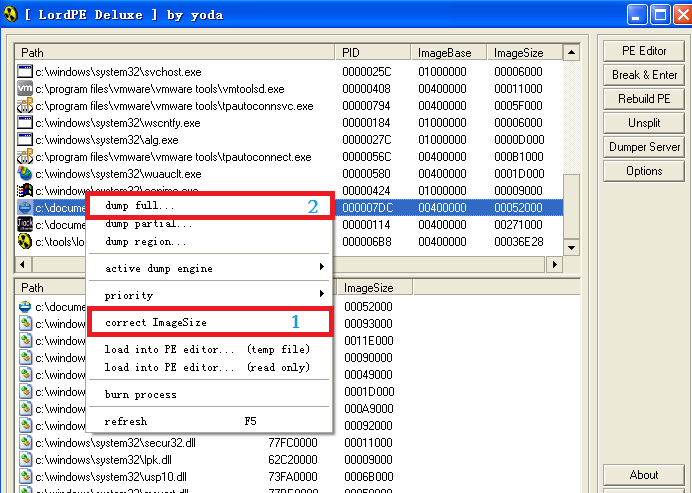Viewport: 692px width, 493px height.
Task: Expand the priority submenu
Action: 210,295
